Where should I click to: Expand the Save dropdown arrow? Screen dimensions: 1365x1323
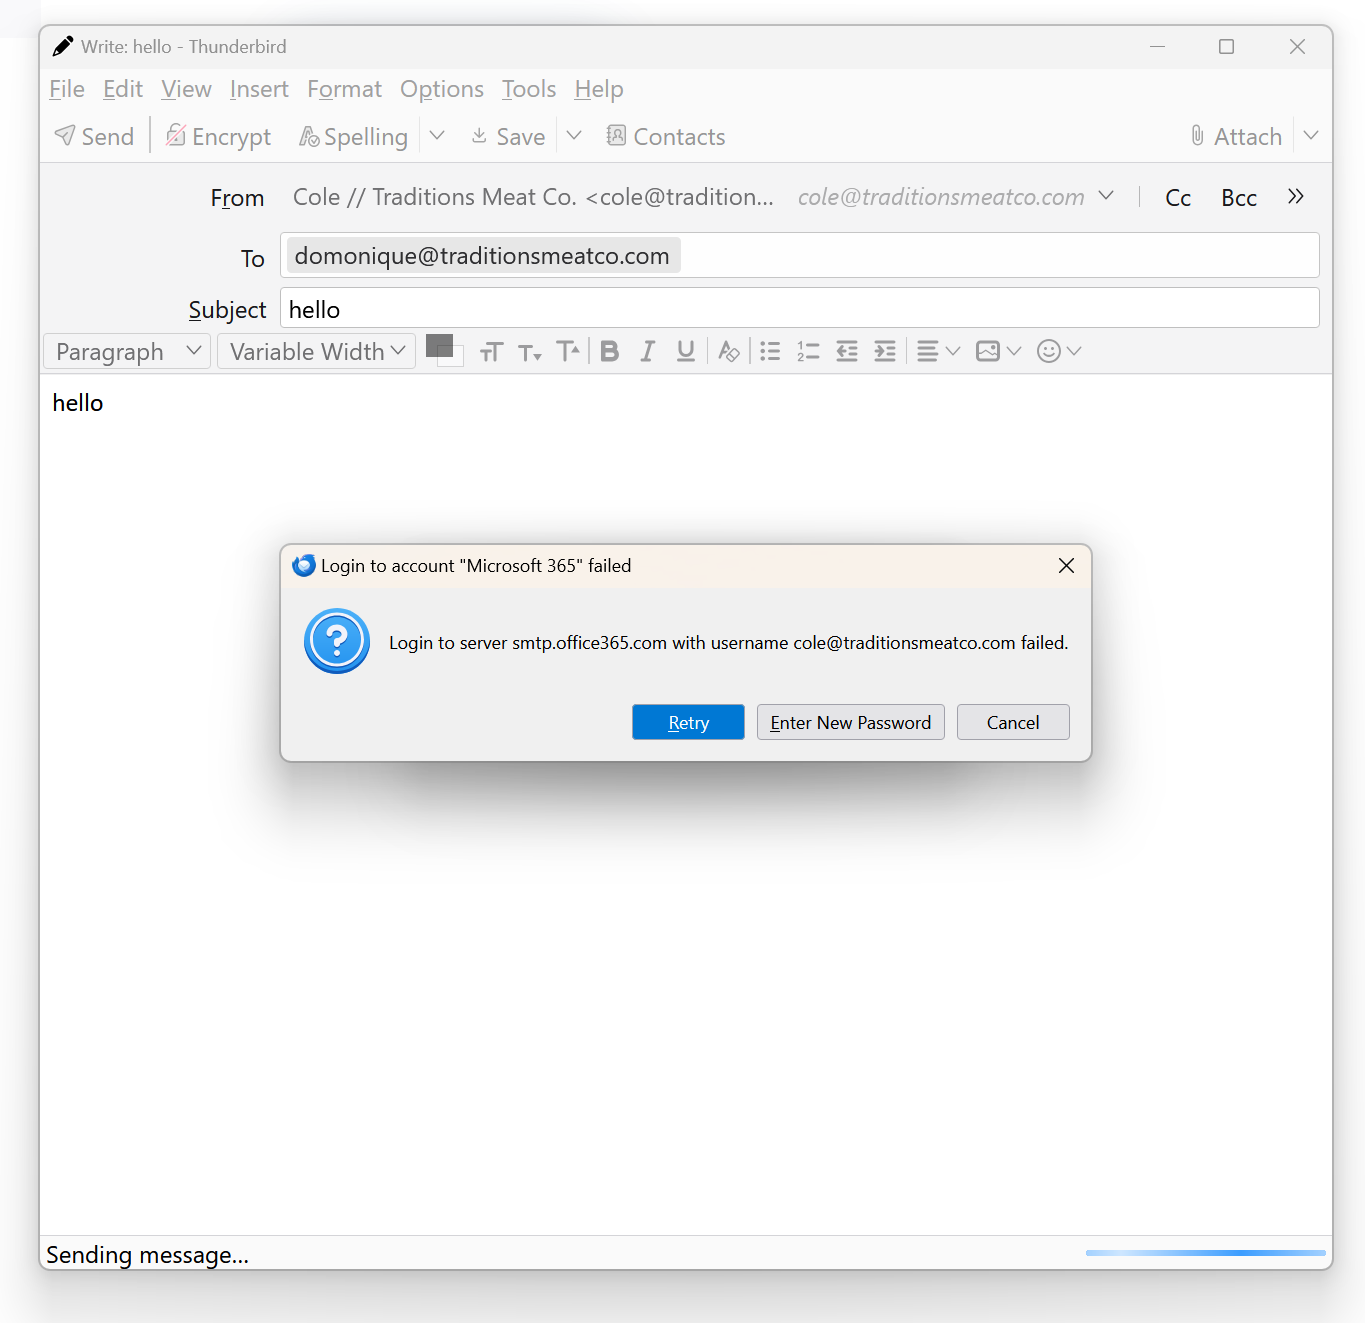[574, 136]
